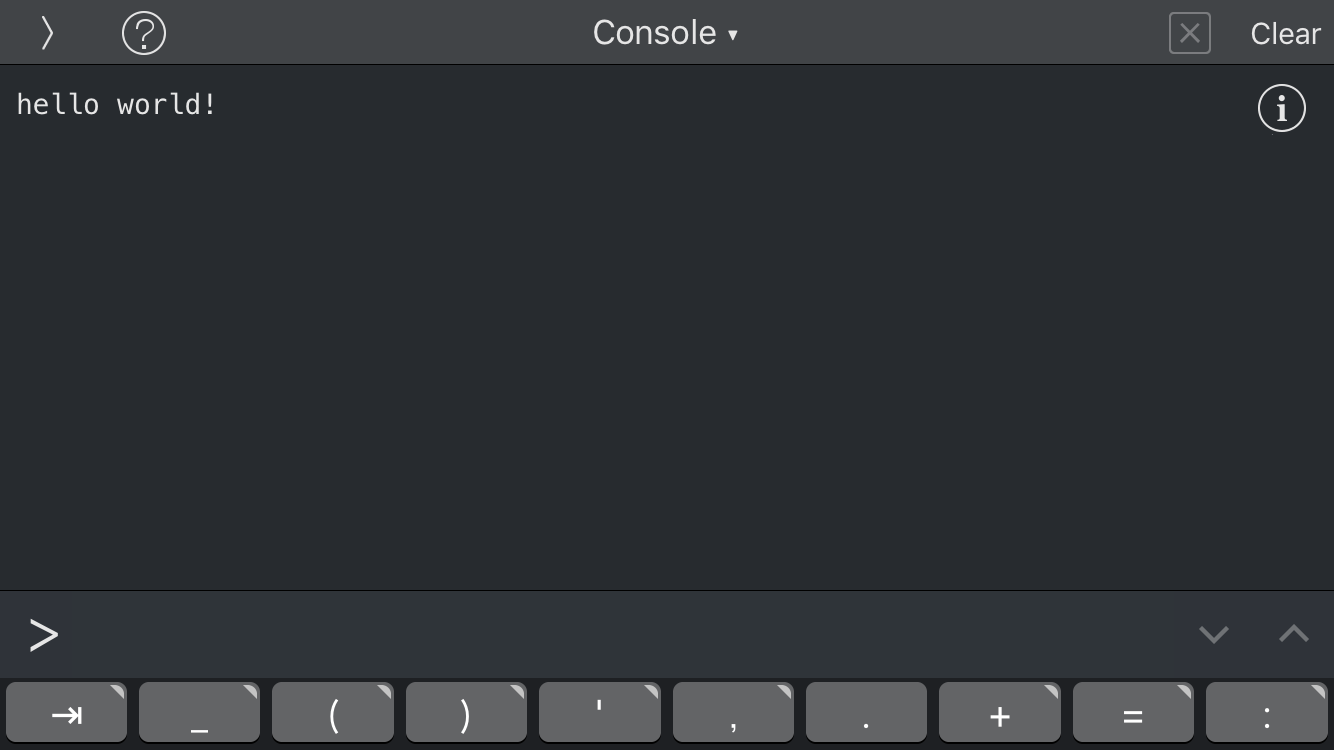This screenshot has width=1334, height=750.
Task: Tap the underscore key
Action: click(x=199, y=713)
